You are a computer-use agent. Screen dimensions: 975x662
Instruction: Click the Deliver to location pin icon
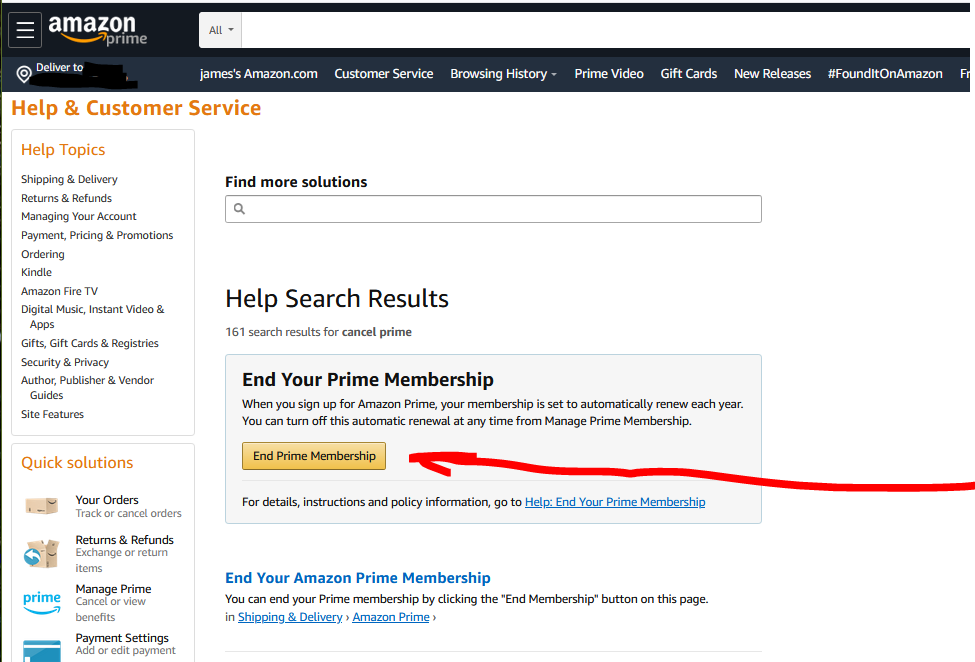(24, 74)
